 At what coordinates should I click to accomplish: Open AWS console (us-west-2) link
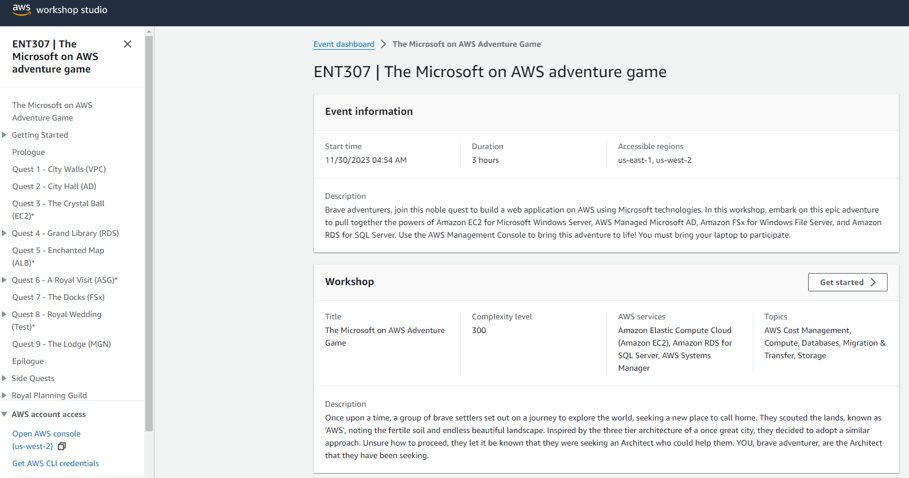click(x=46, y=440)
